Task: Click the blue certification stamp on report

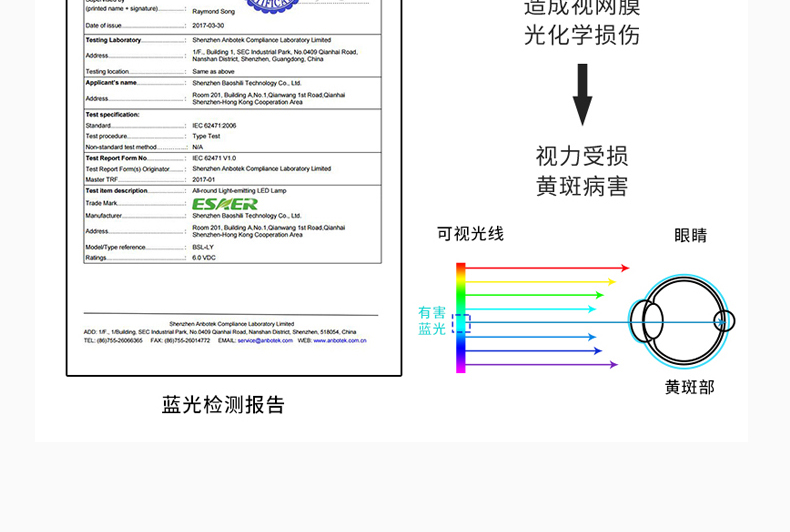Action: pyautogui.click(x=272, y=5)
